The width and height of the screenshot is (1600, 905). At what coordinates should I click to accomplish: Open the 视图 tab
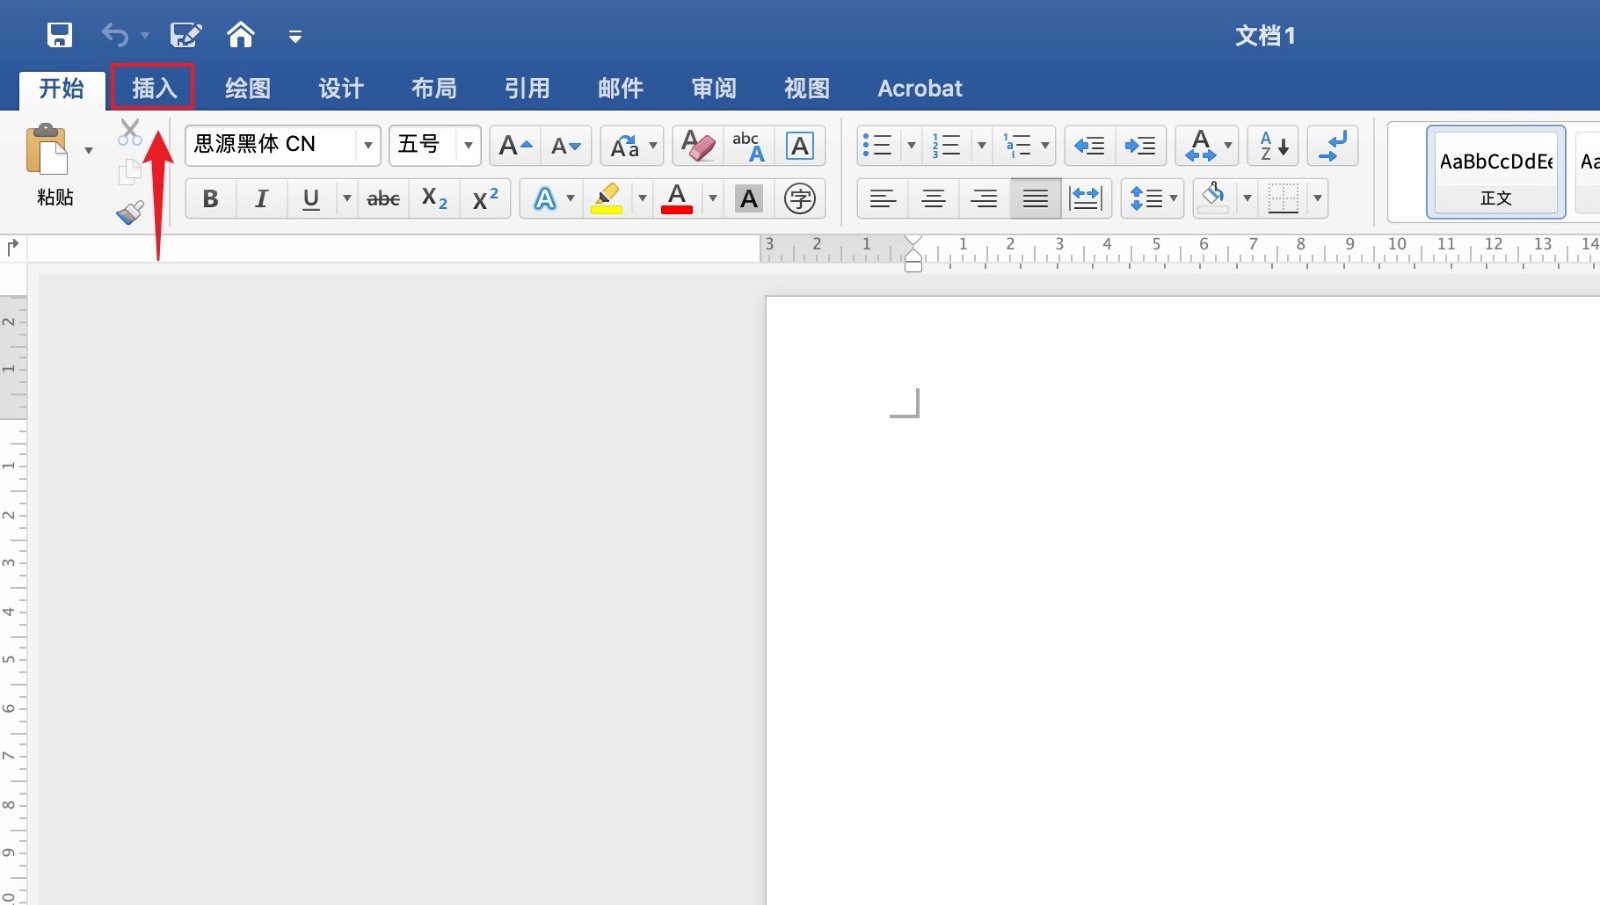pos(807,88)
